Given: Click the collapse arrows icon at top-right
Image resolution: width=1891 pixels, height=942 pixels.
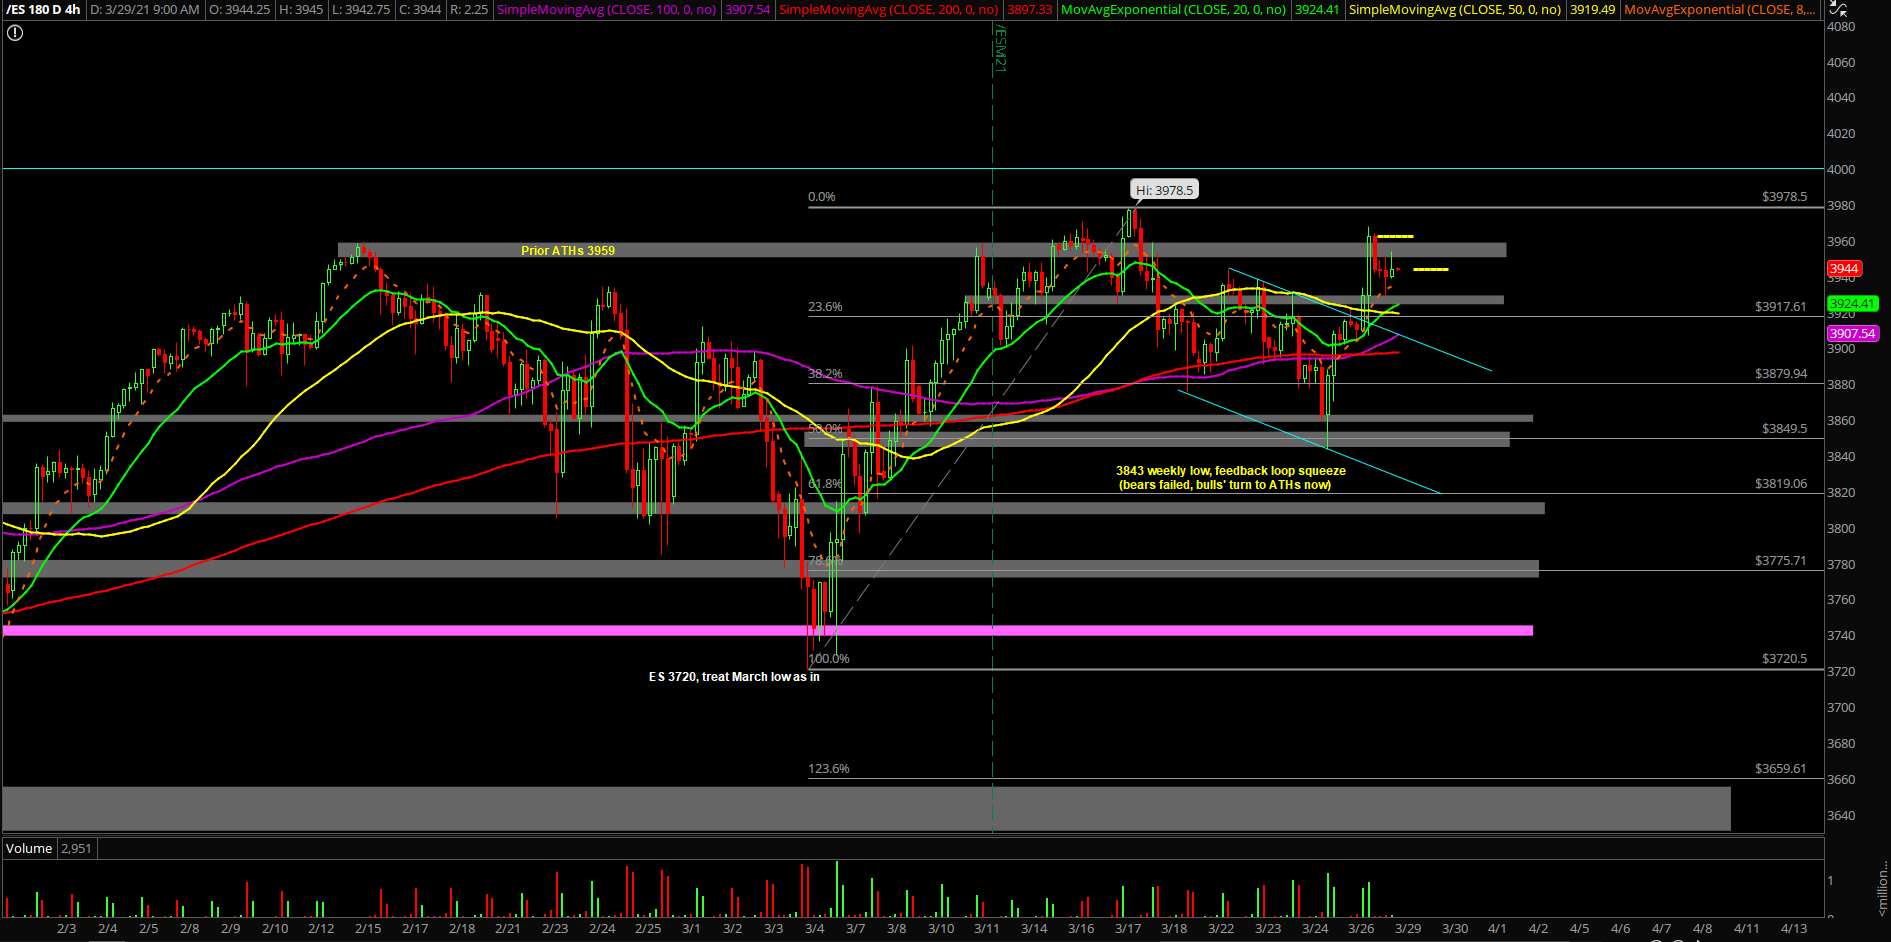Looking at the screenshot, I should [1838, 8].
